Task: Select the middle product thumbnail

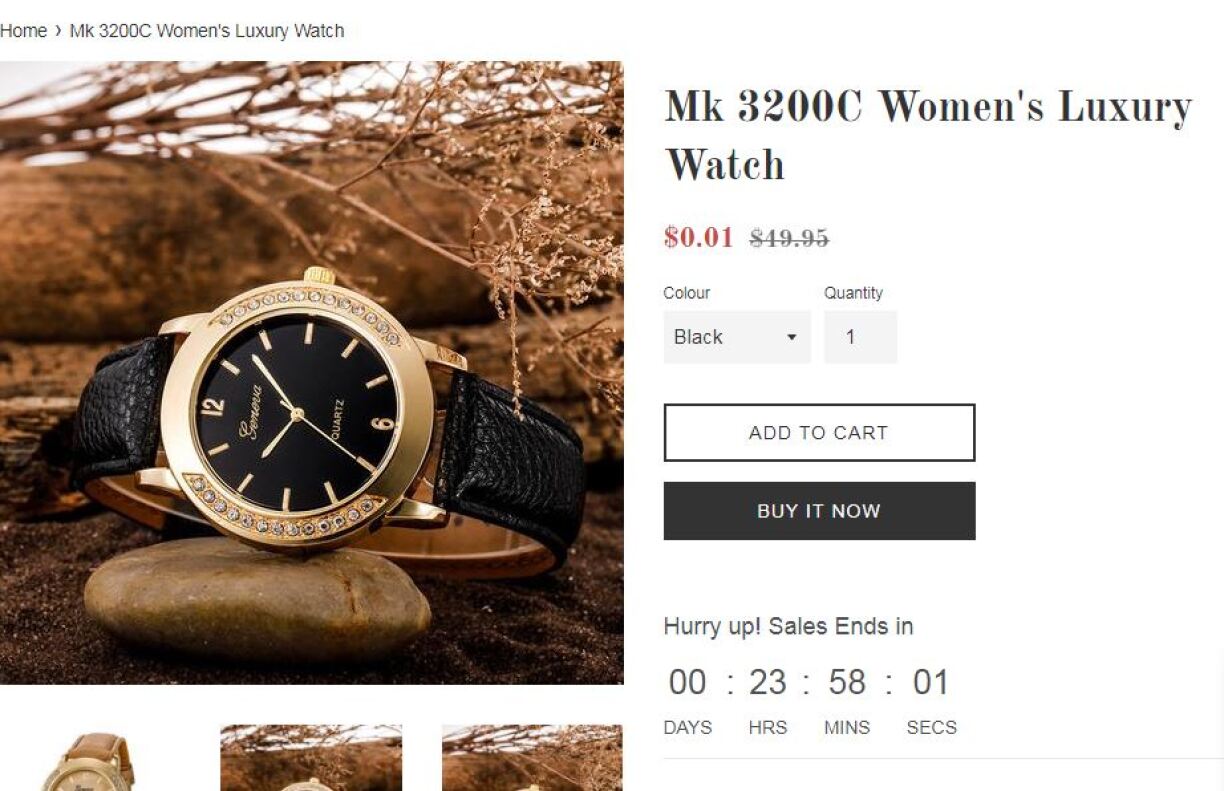Action: tap(311, 758)
